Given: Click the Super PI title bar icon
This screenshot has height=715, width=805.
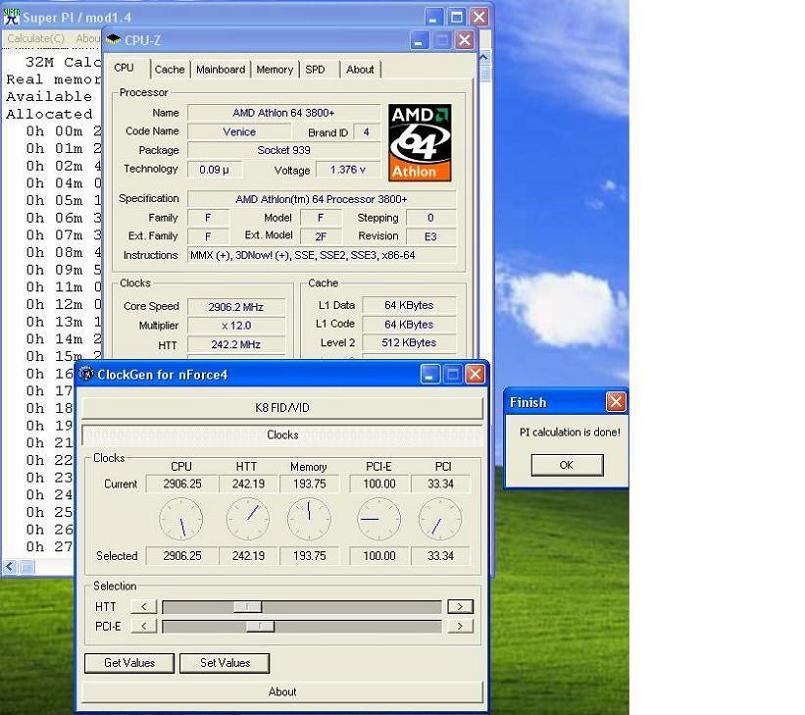Looking at the screenshot, I should [11, 17].
